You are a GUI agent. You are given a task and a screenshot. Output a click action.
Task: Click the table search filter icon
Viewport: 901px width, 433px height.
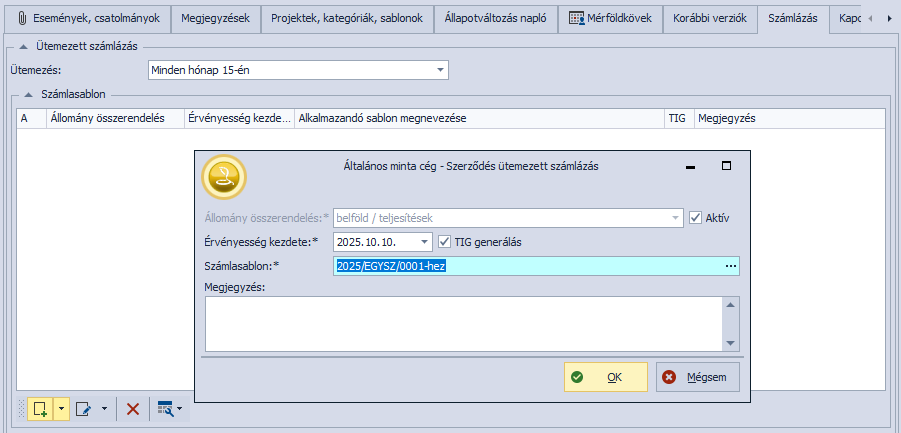(165, 408)
